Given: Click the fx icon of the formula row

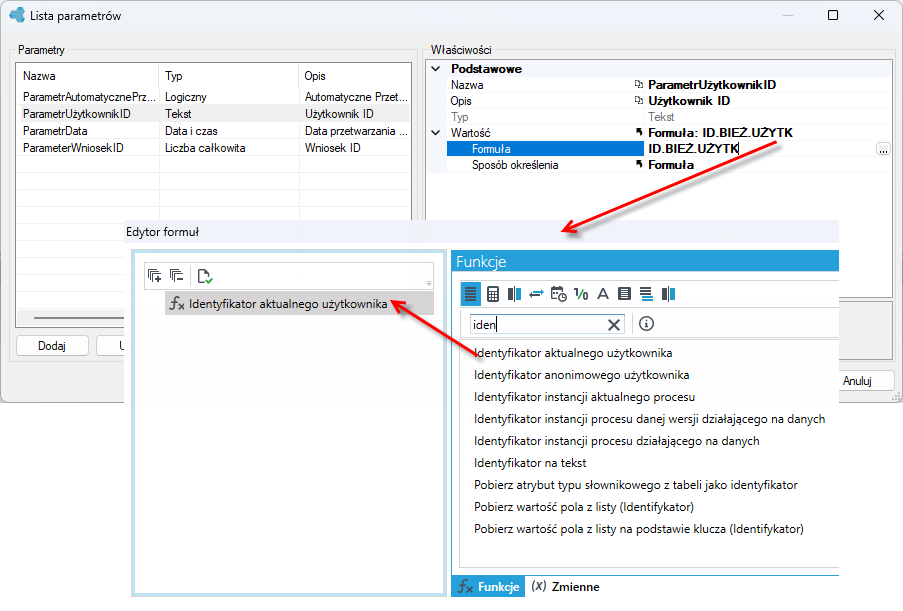Looking at the screenshot, I should pyautogui.click(x=177, y=303).
